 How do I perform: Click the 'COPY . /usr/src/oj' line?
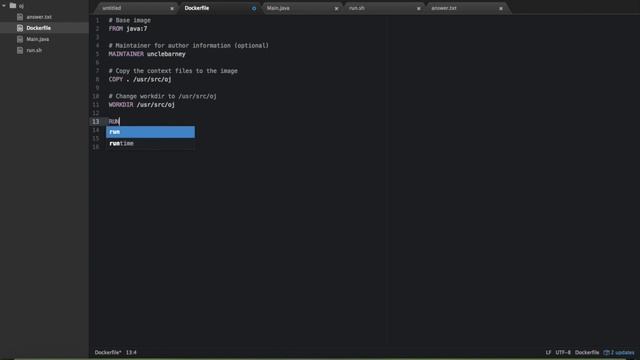(x=140, y=80)
